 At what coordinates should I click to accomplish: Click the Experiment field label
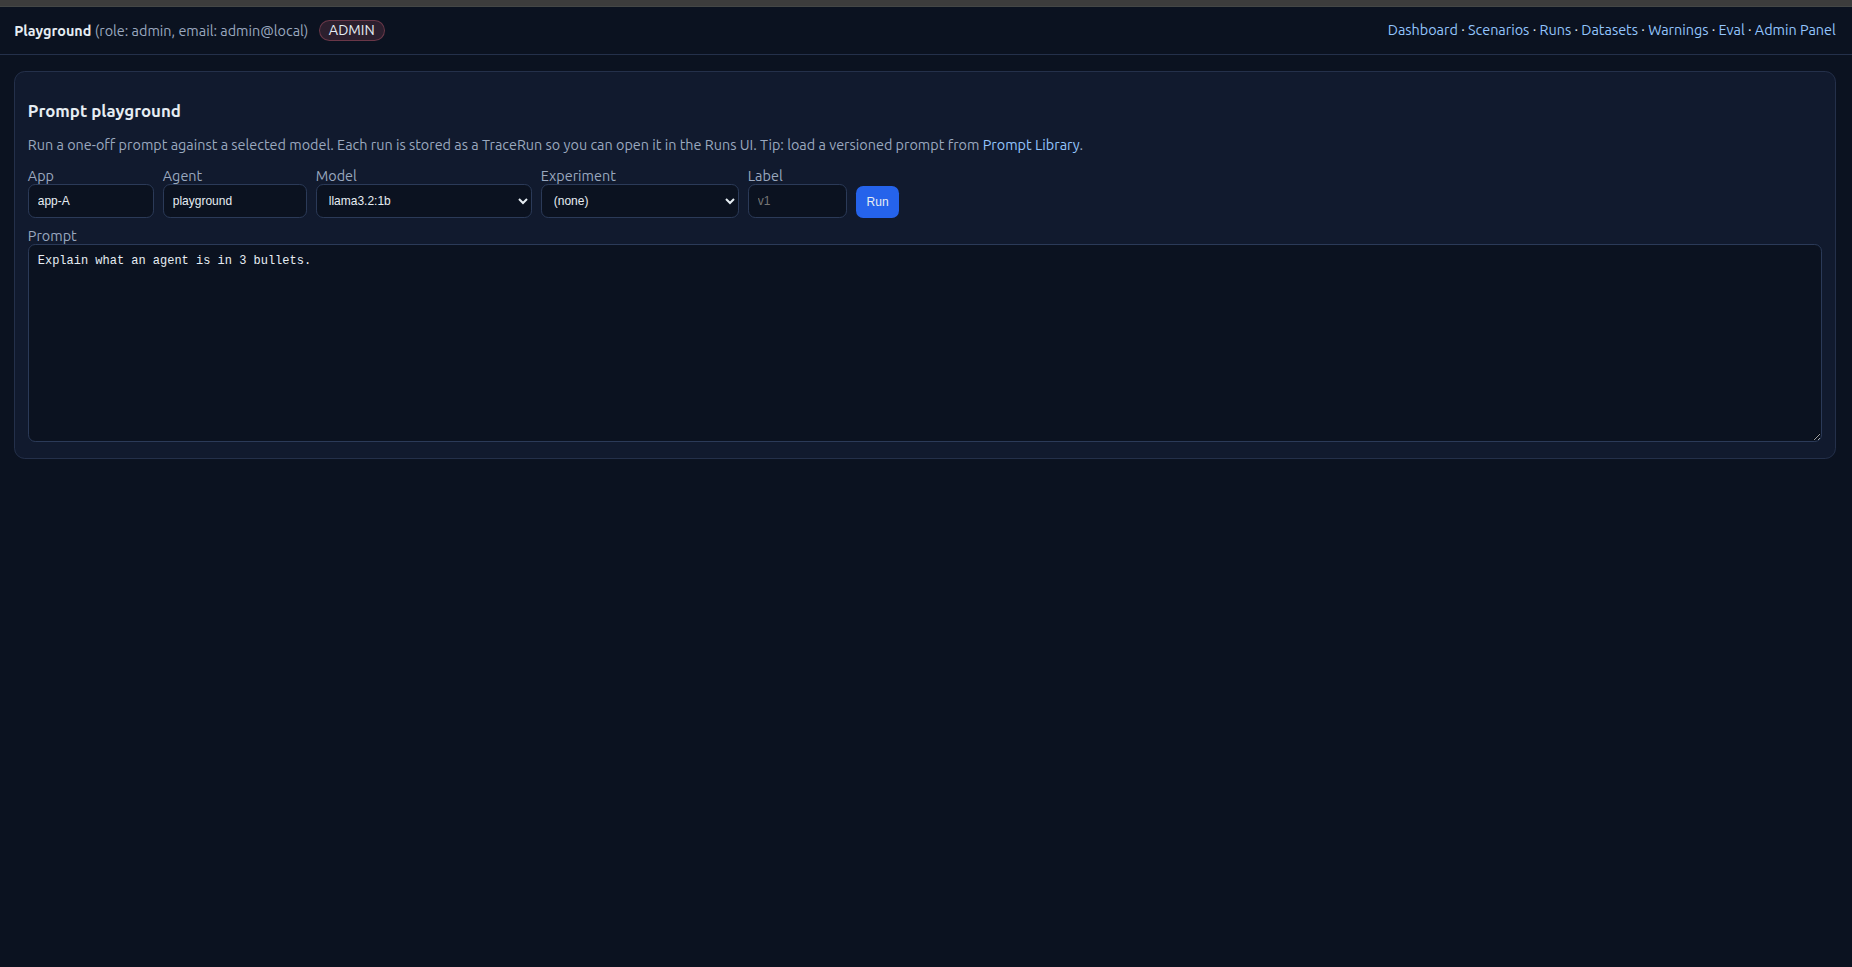coord(578,176)
